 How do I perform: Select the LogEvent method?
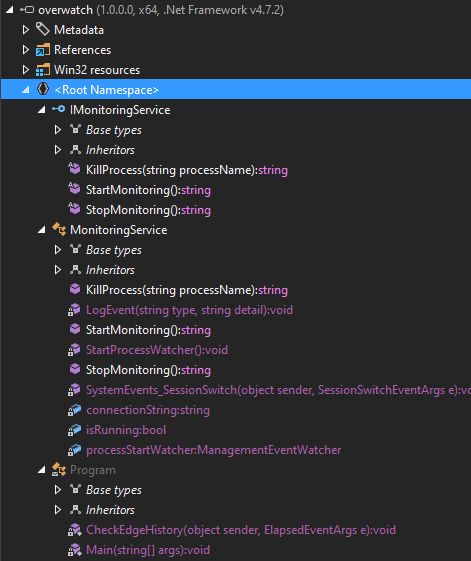[189, 310]
